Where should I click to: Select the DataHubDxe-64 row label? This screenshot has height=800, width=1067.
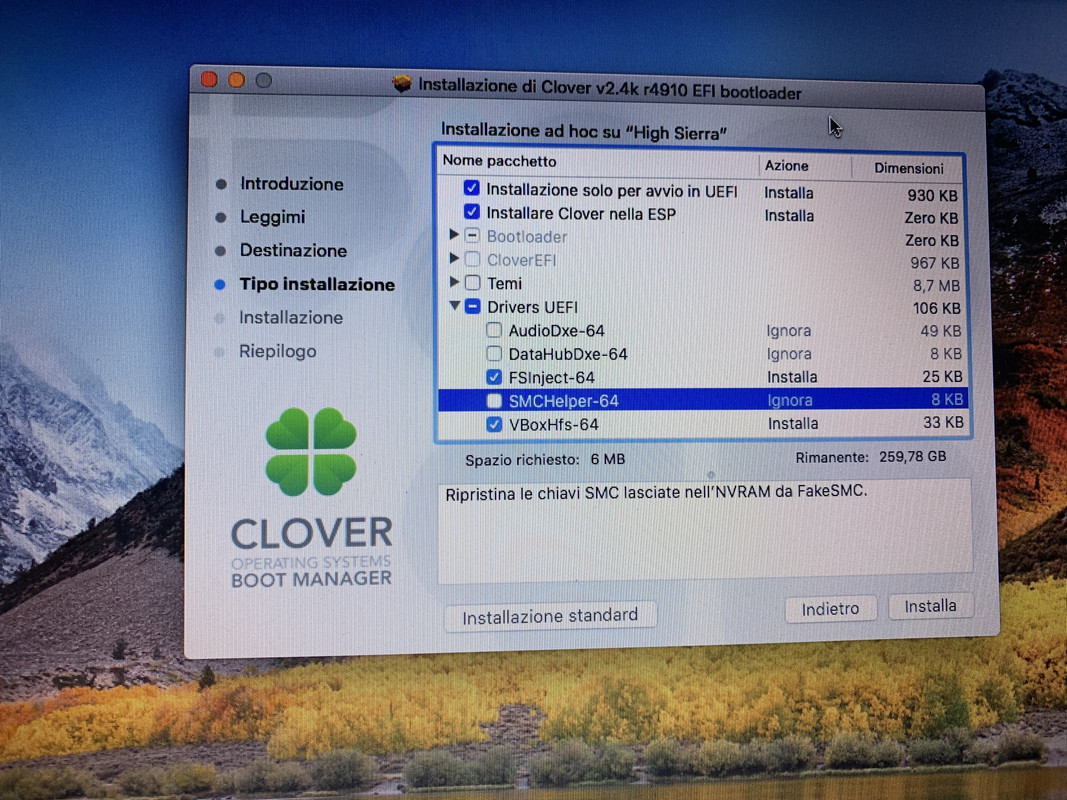point(568,354)
